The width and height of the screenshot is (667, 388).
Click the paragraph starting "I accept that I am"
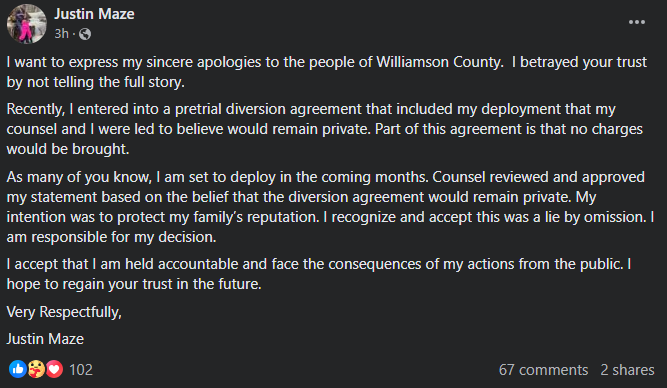[319, 274]
